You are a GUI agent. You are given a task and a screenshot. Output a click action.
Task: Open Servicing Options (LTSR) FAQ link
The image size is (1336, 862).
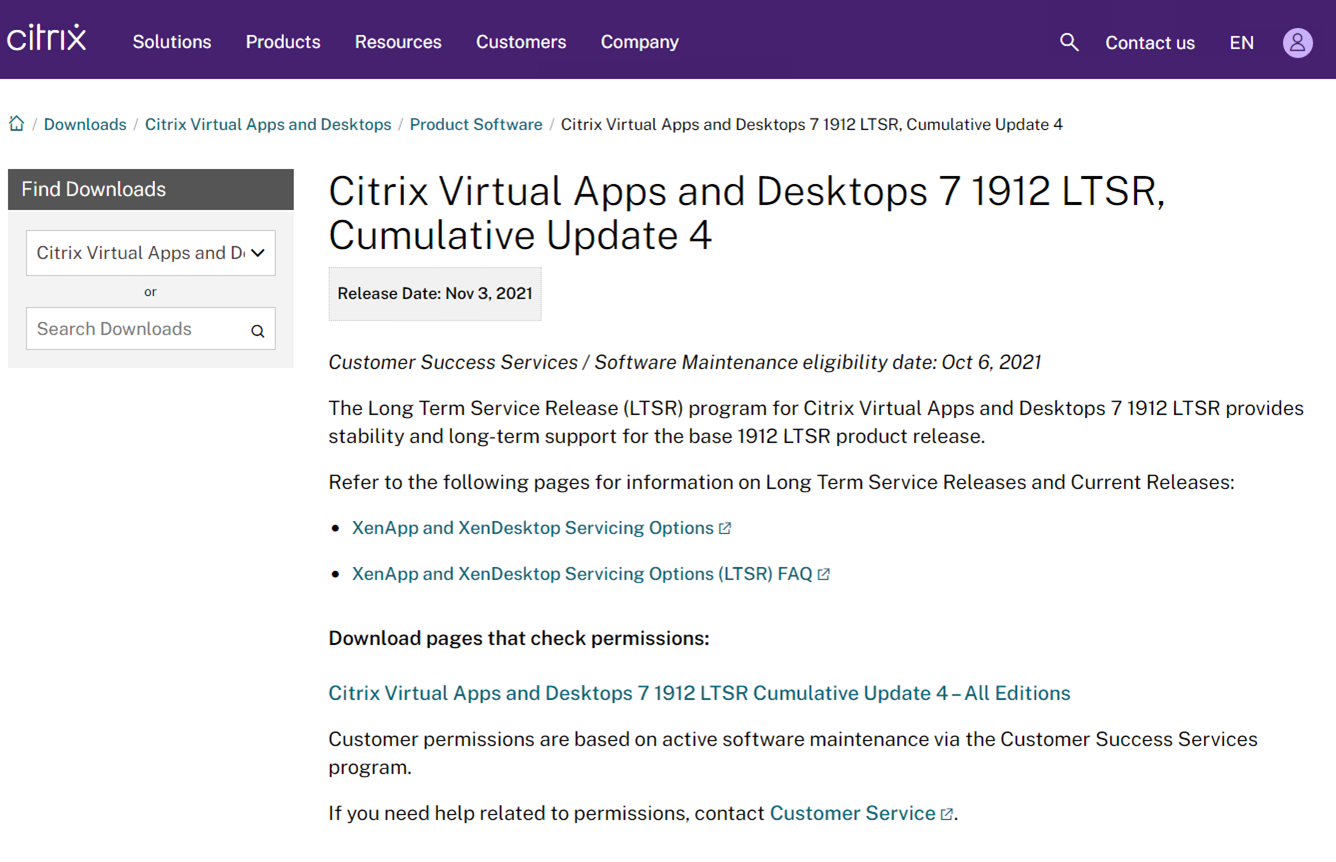(591, 574)
